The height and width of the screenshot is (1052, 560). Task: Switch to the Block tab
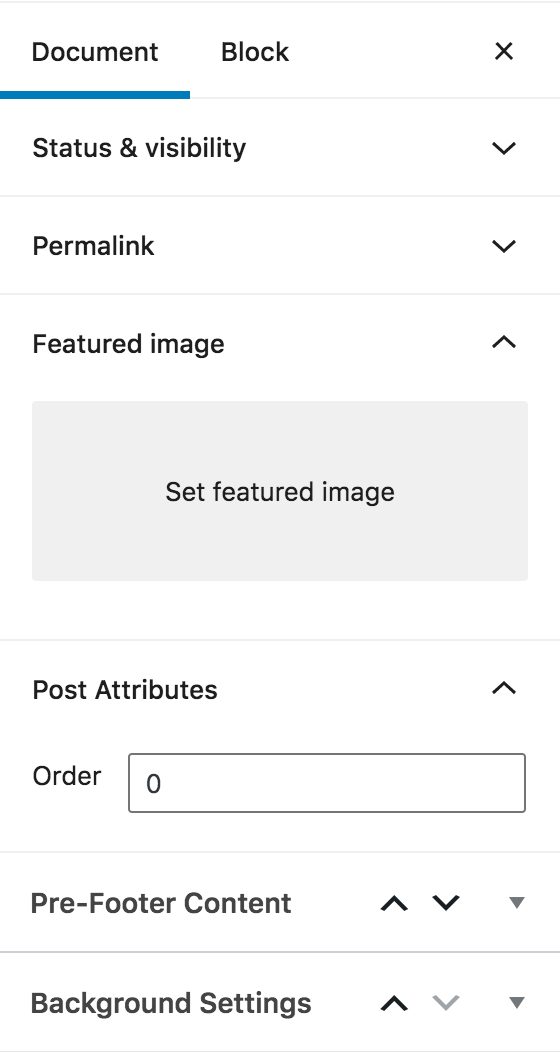pos(255,52)
